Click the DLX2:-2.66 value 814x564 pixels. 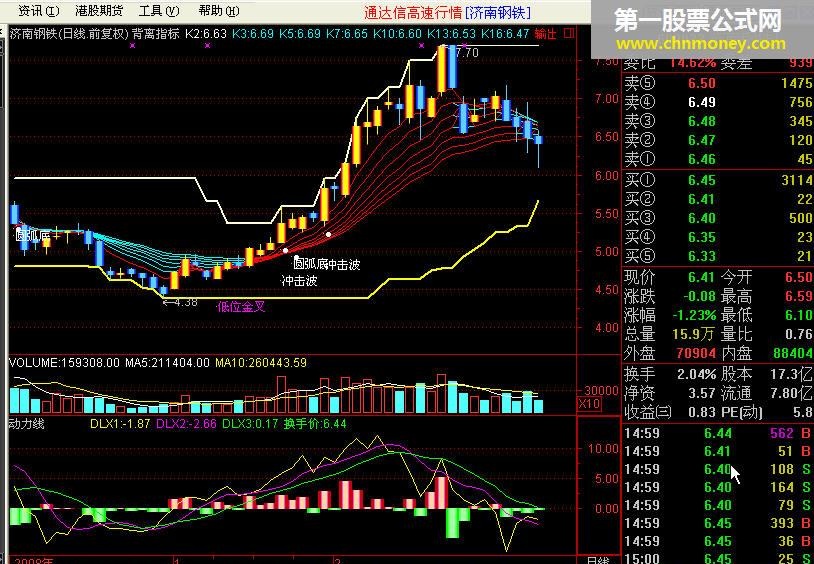pyautogui.click(x=186, y=424)
